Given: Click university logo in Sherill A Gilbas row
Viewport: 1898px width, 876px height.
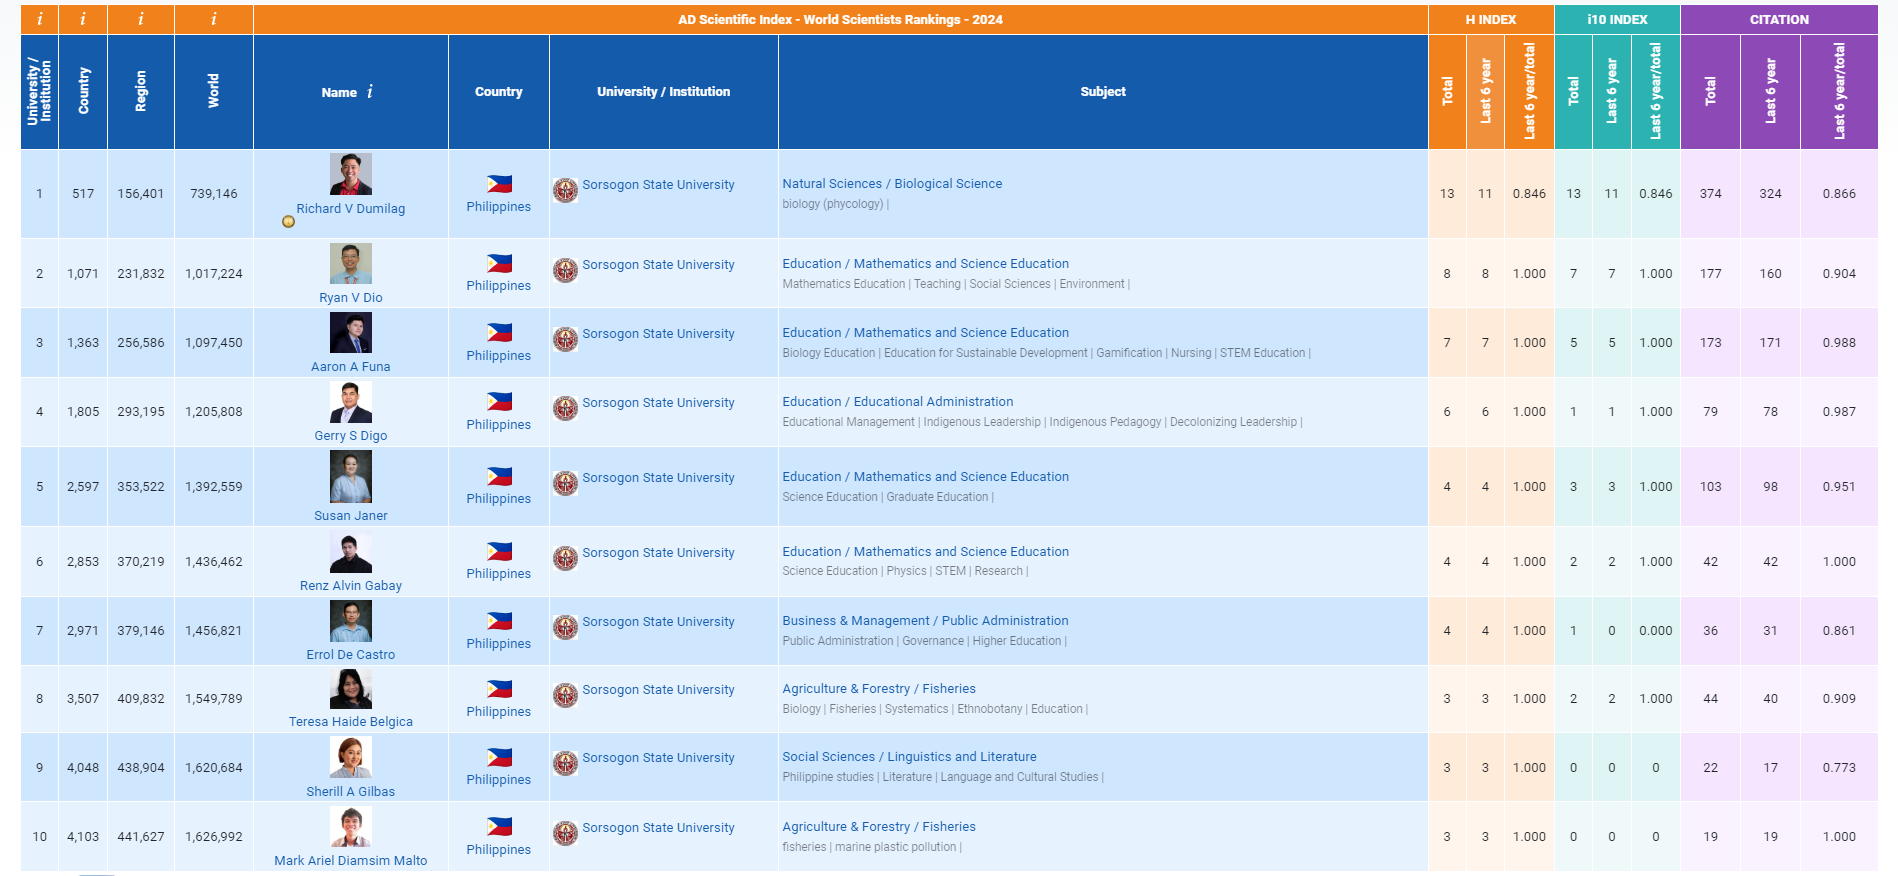Looking at the screenshot, I should pyautogui.click(x=565, y=763).
